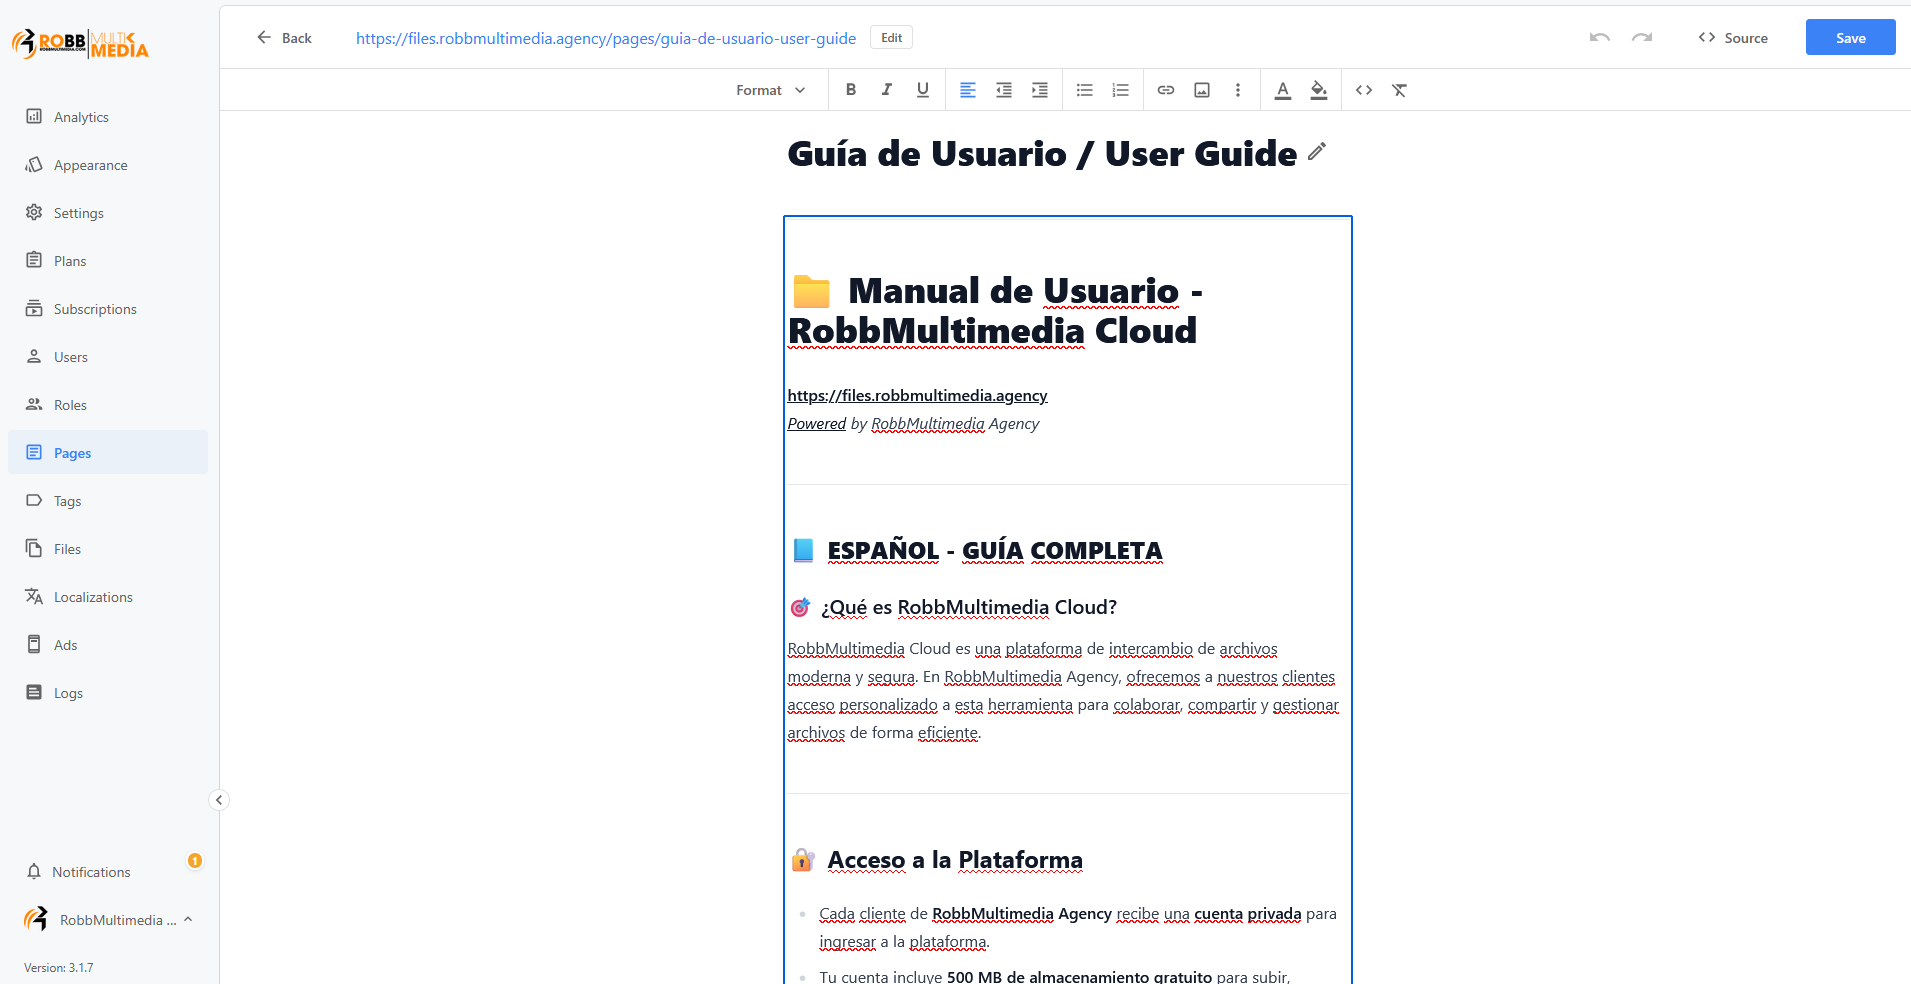1911x984 pixels.
Task: Click Edit button next to URL
Action: click(x=892, y=38)
